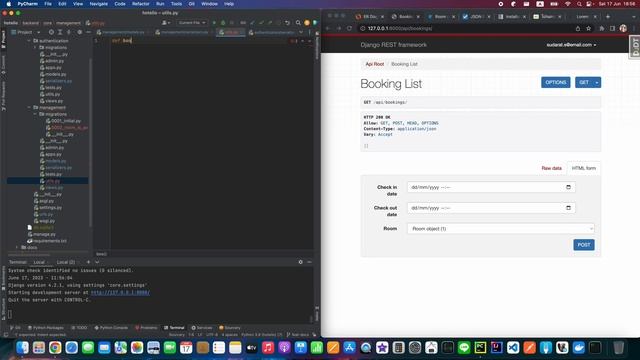Click the Django REST framework brand link
Image resolution: width=640 pixels, height=360 pixels.
coord(393,45)
